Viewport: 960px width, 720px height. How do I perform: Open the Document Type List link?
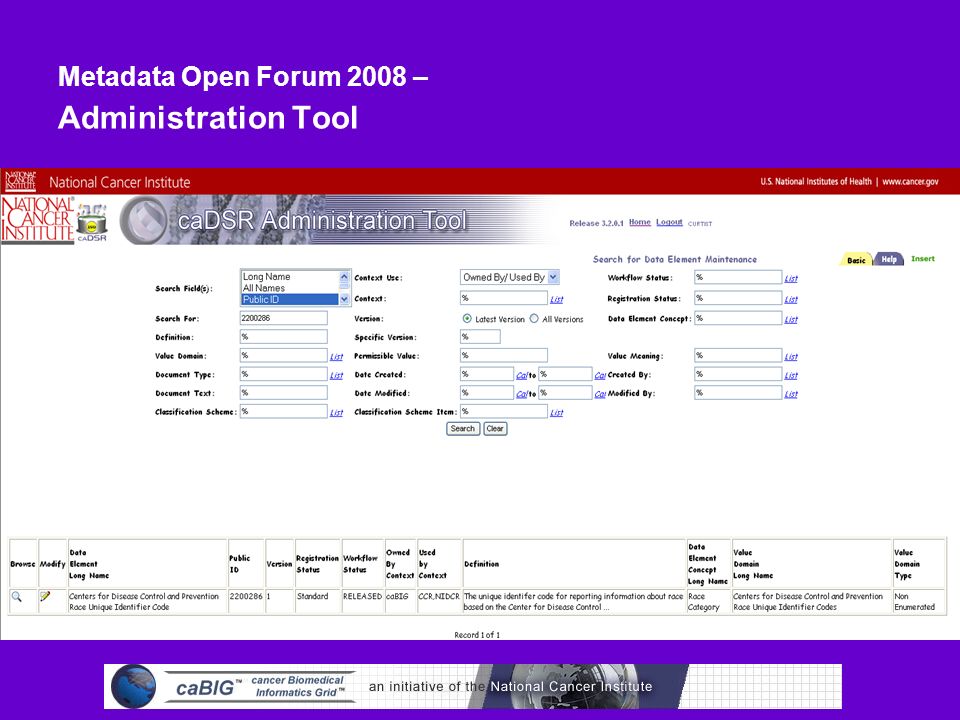point(337,376)
